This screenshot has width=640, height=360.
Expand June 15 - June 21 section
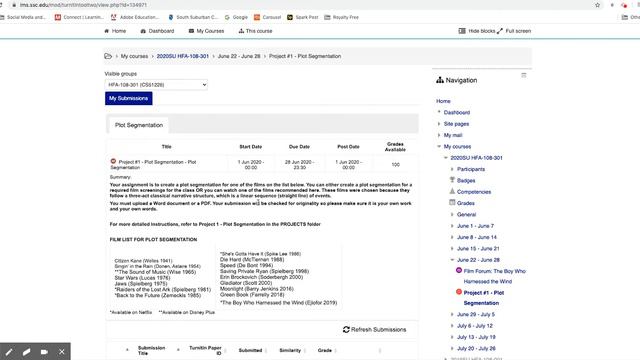pyautogui.click(x=452, y=249)
